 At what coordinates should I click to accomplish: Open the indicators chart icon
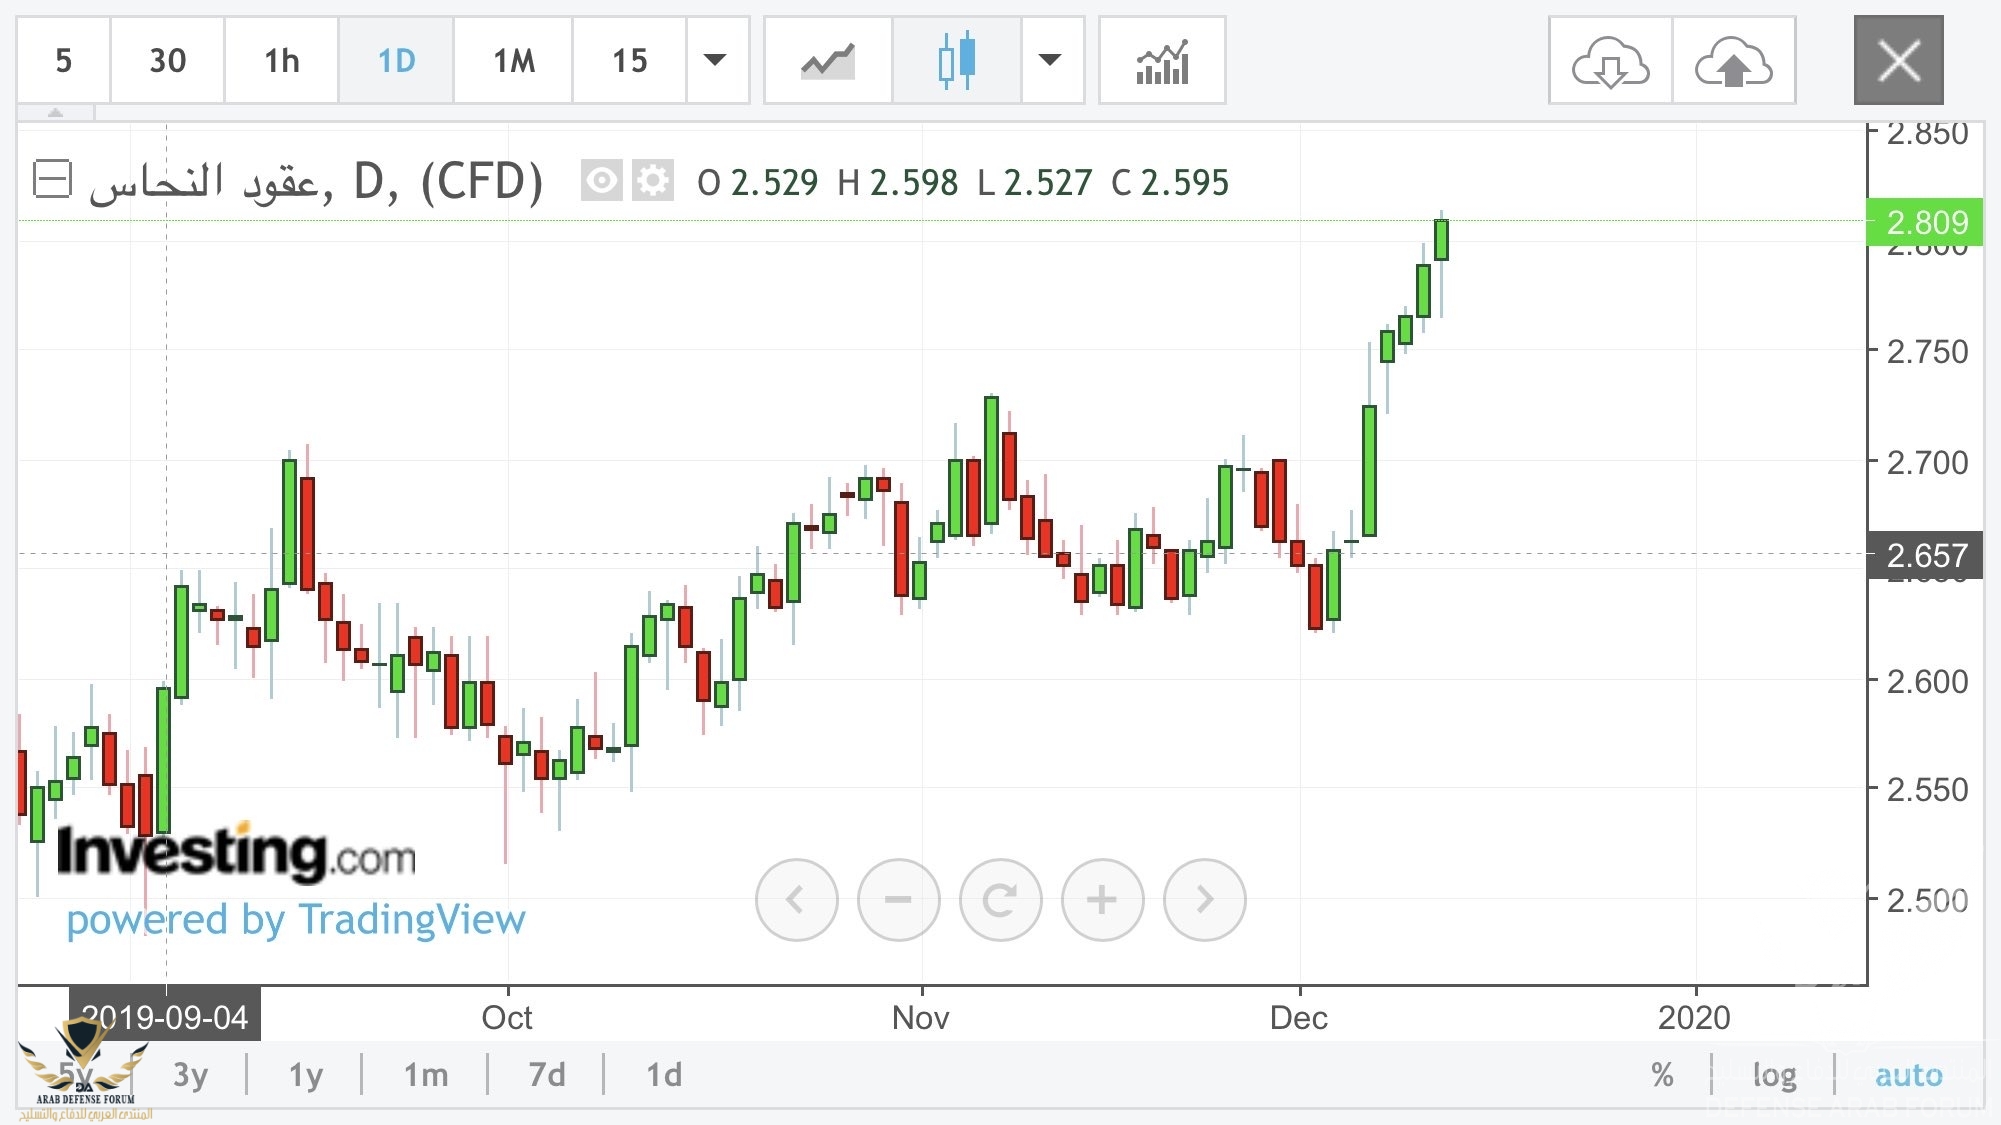(x=1162, y=61)
